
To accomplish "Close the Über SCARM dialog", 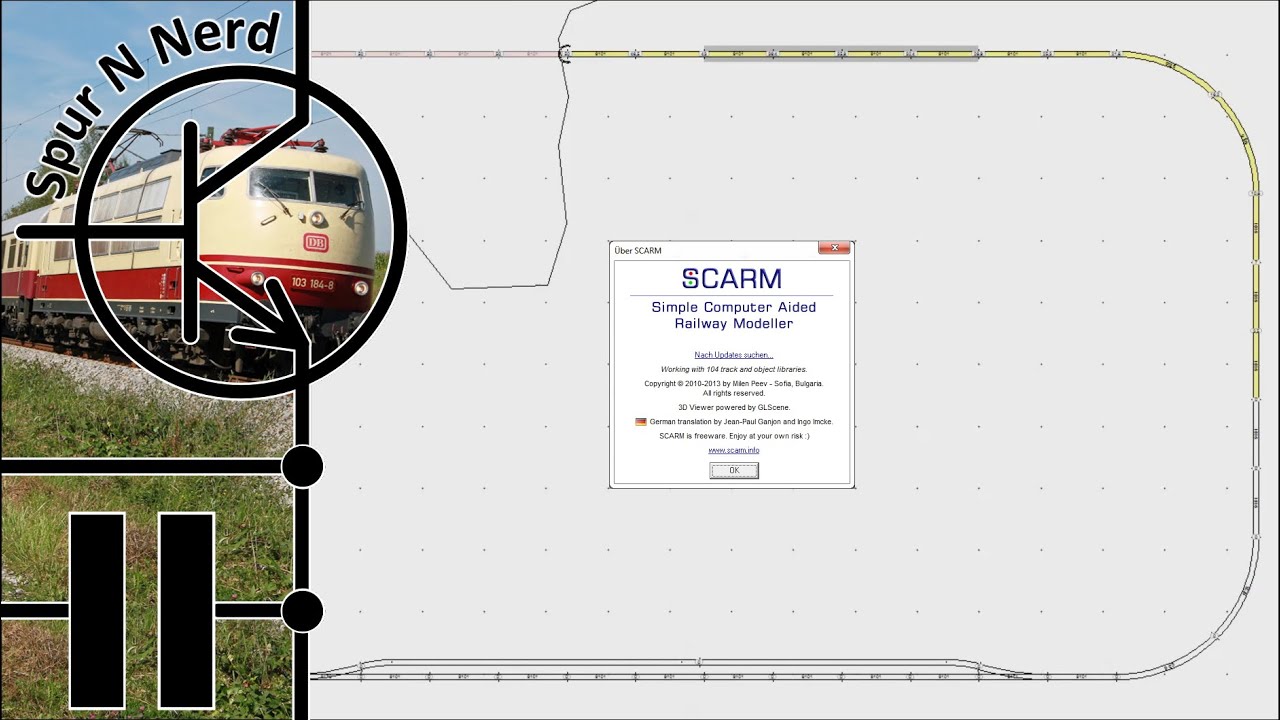I will click(834, 247).
